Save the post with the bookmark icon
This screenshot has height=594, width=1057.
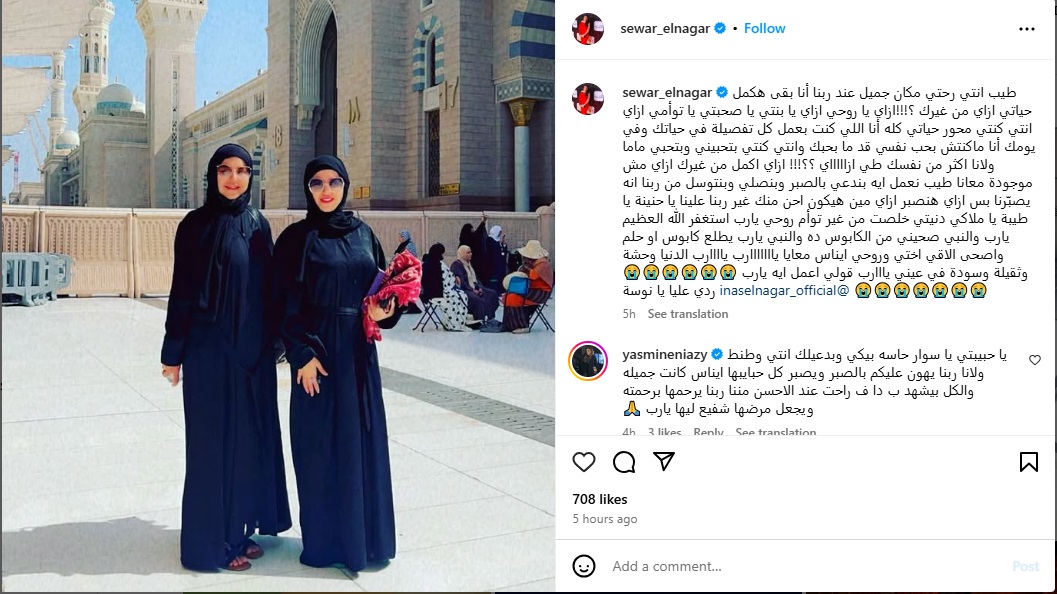(1029, 462)
